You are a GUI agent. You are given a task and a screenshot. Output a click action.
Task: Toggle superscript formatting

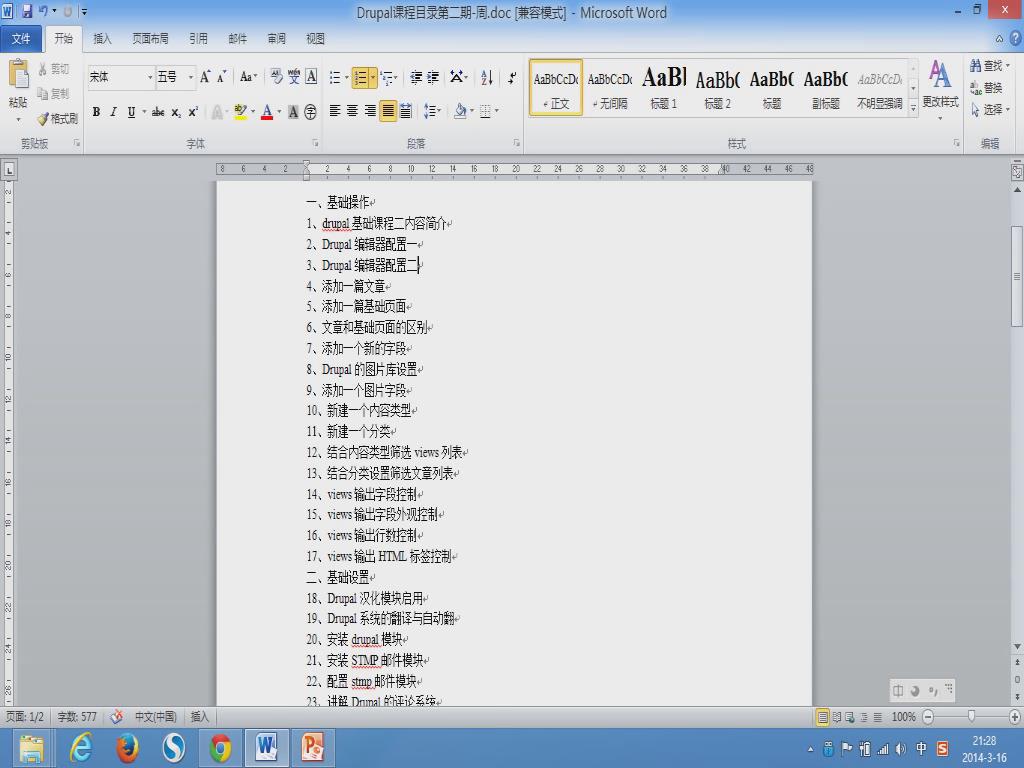click(x=193, y=112)
